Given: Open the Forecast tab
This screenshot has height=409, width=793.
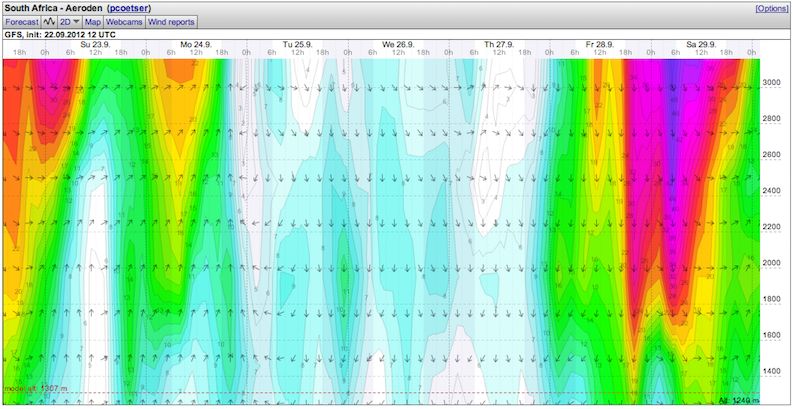Looking at the screenshot, I should pos(22,22).
